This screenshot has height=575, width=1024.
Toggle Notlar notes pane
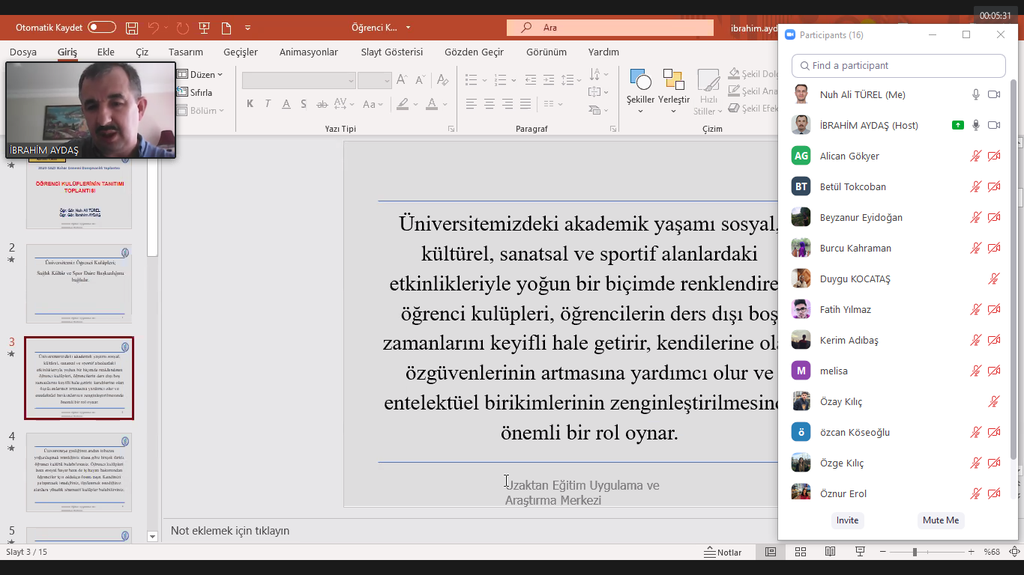pyautogui.click(x=723, y=552)
